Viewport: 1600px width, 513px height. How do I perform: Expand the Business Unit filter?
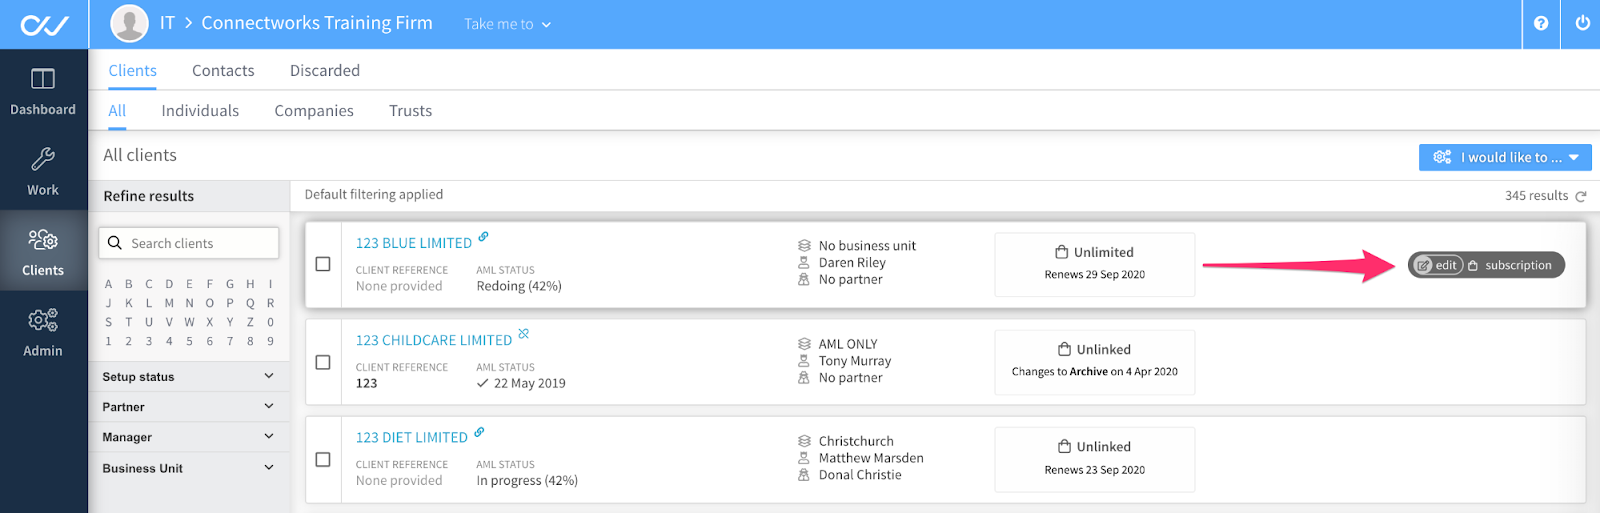pos(188,468)
